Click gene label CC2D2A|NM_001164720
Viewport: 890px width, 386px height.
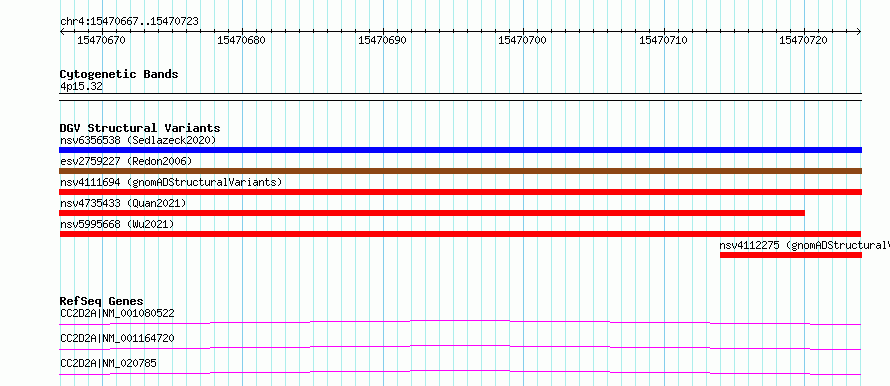point(117,338)
